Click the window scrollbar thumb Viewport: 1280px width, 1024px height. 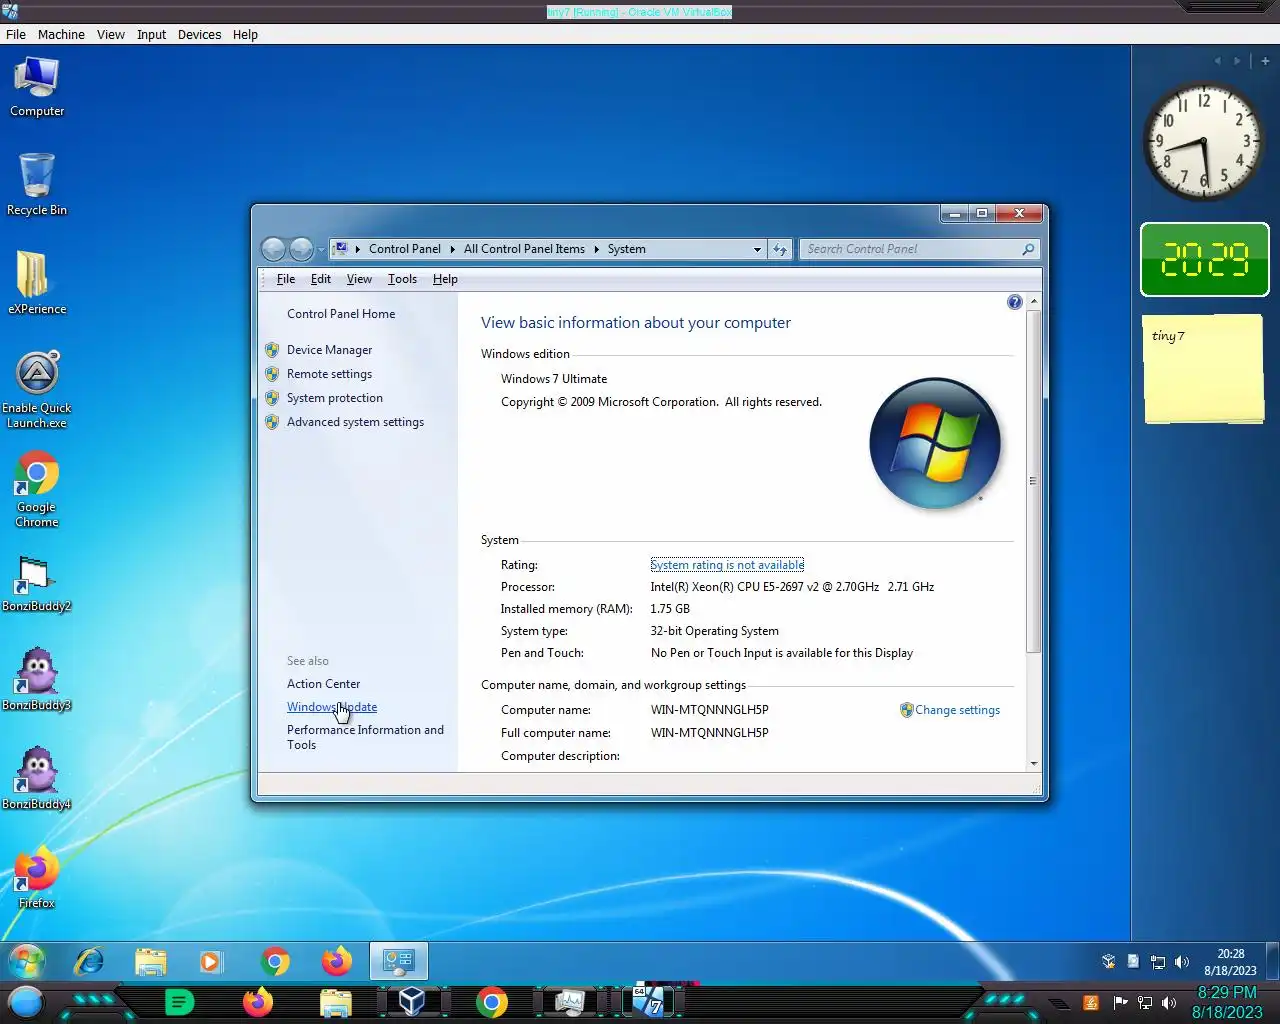tap(1034, 482)
